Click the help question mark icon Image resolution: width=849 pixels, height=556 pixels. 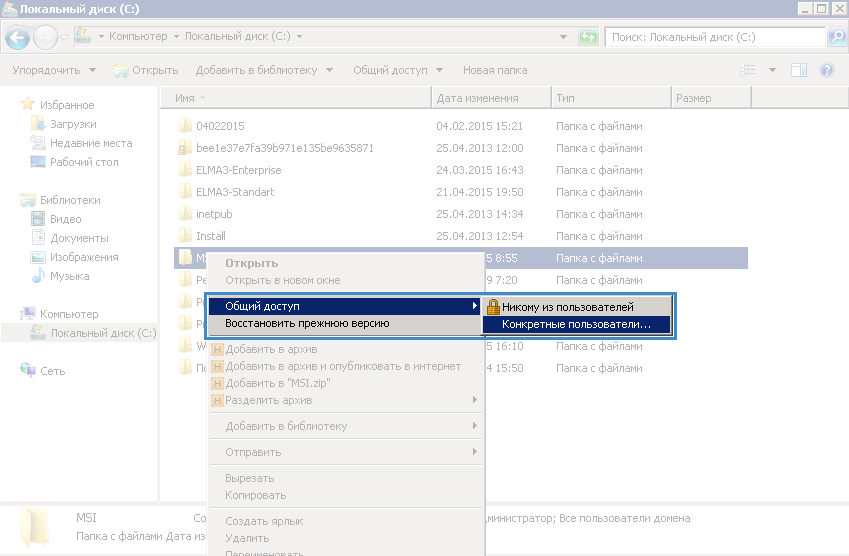point(827,70)
